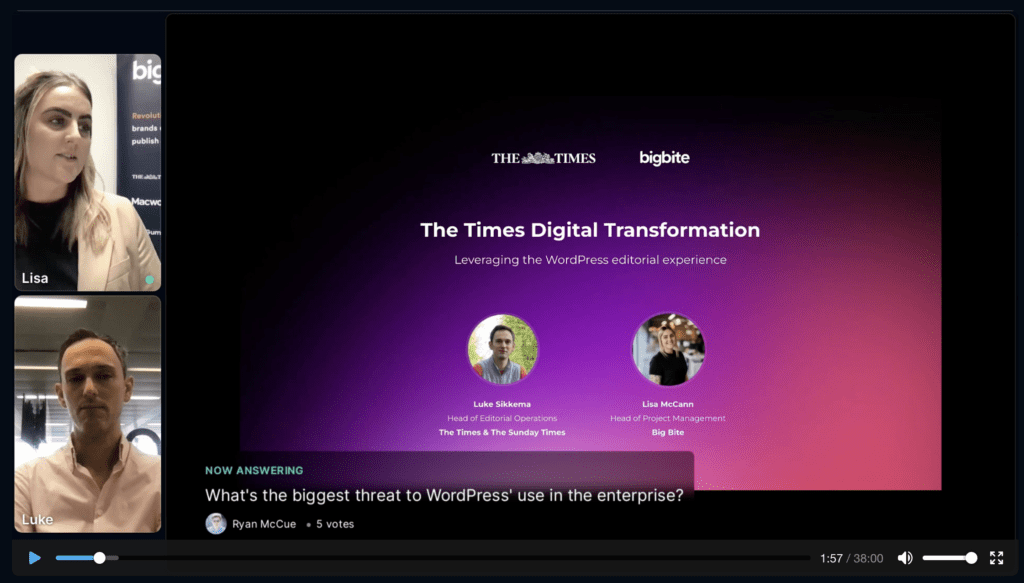Click Luke Sikkema's circular profile photo

[504, 349]
